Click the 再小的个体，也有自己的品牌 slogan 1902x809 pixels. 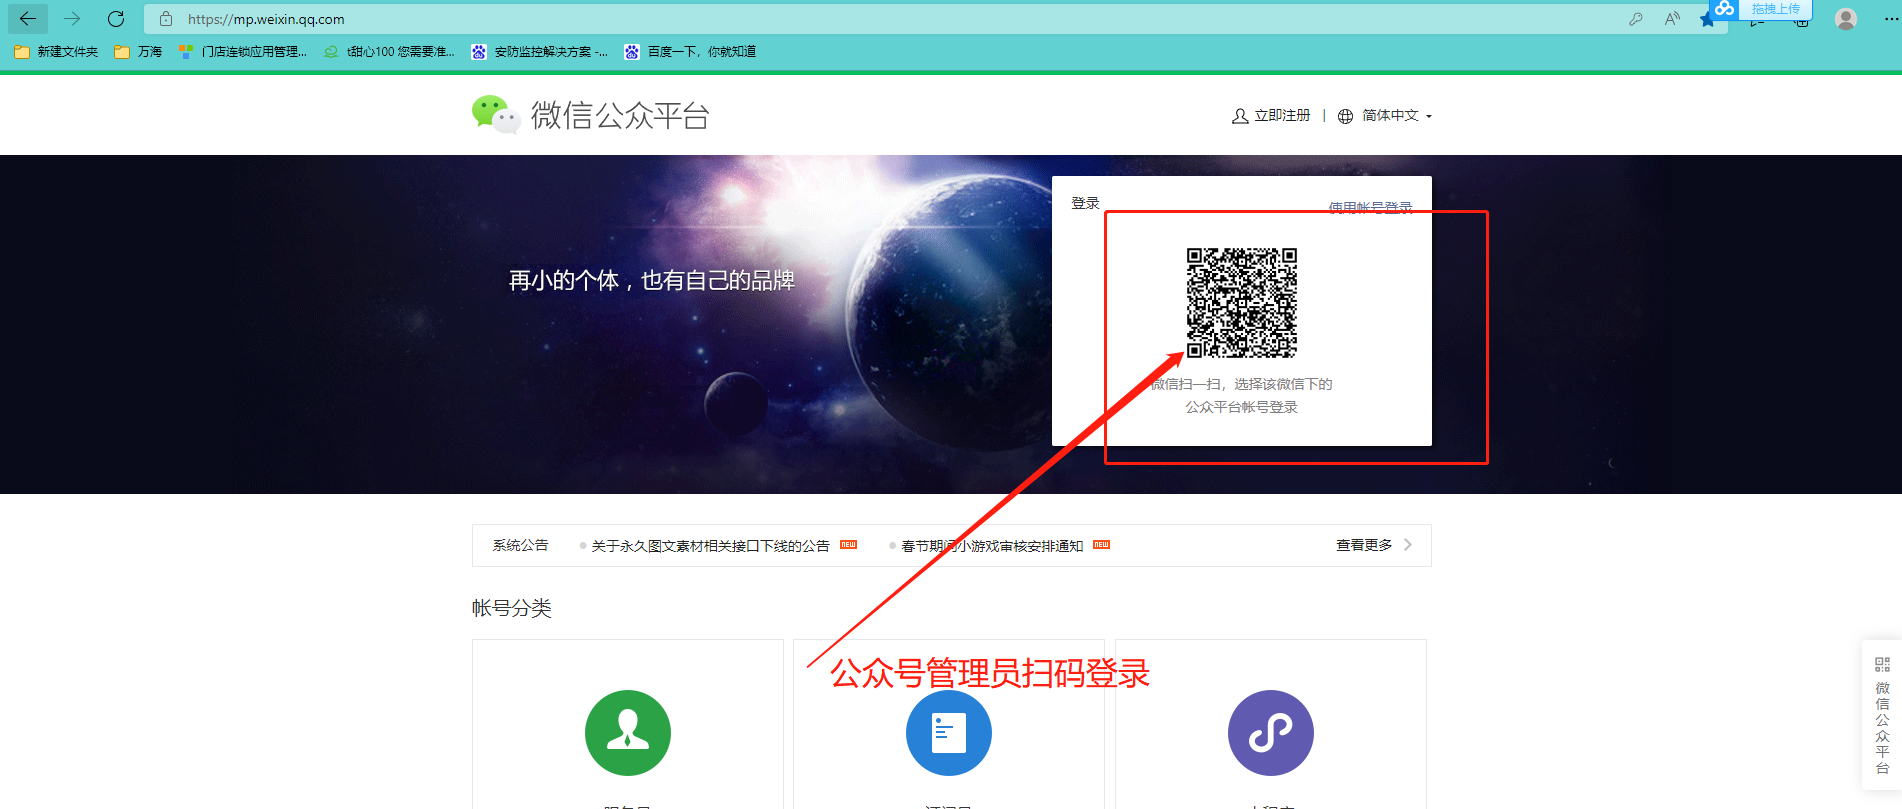(652, 281)
